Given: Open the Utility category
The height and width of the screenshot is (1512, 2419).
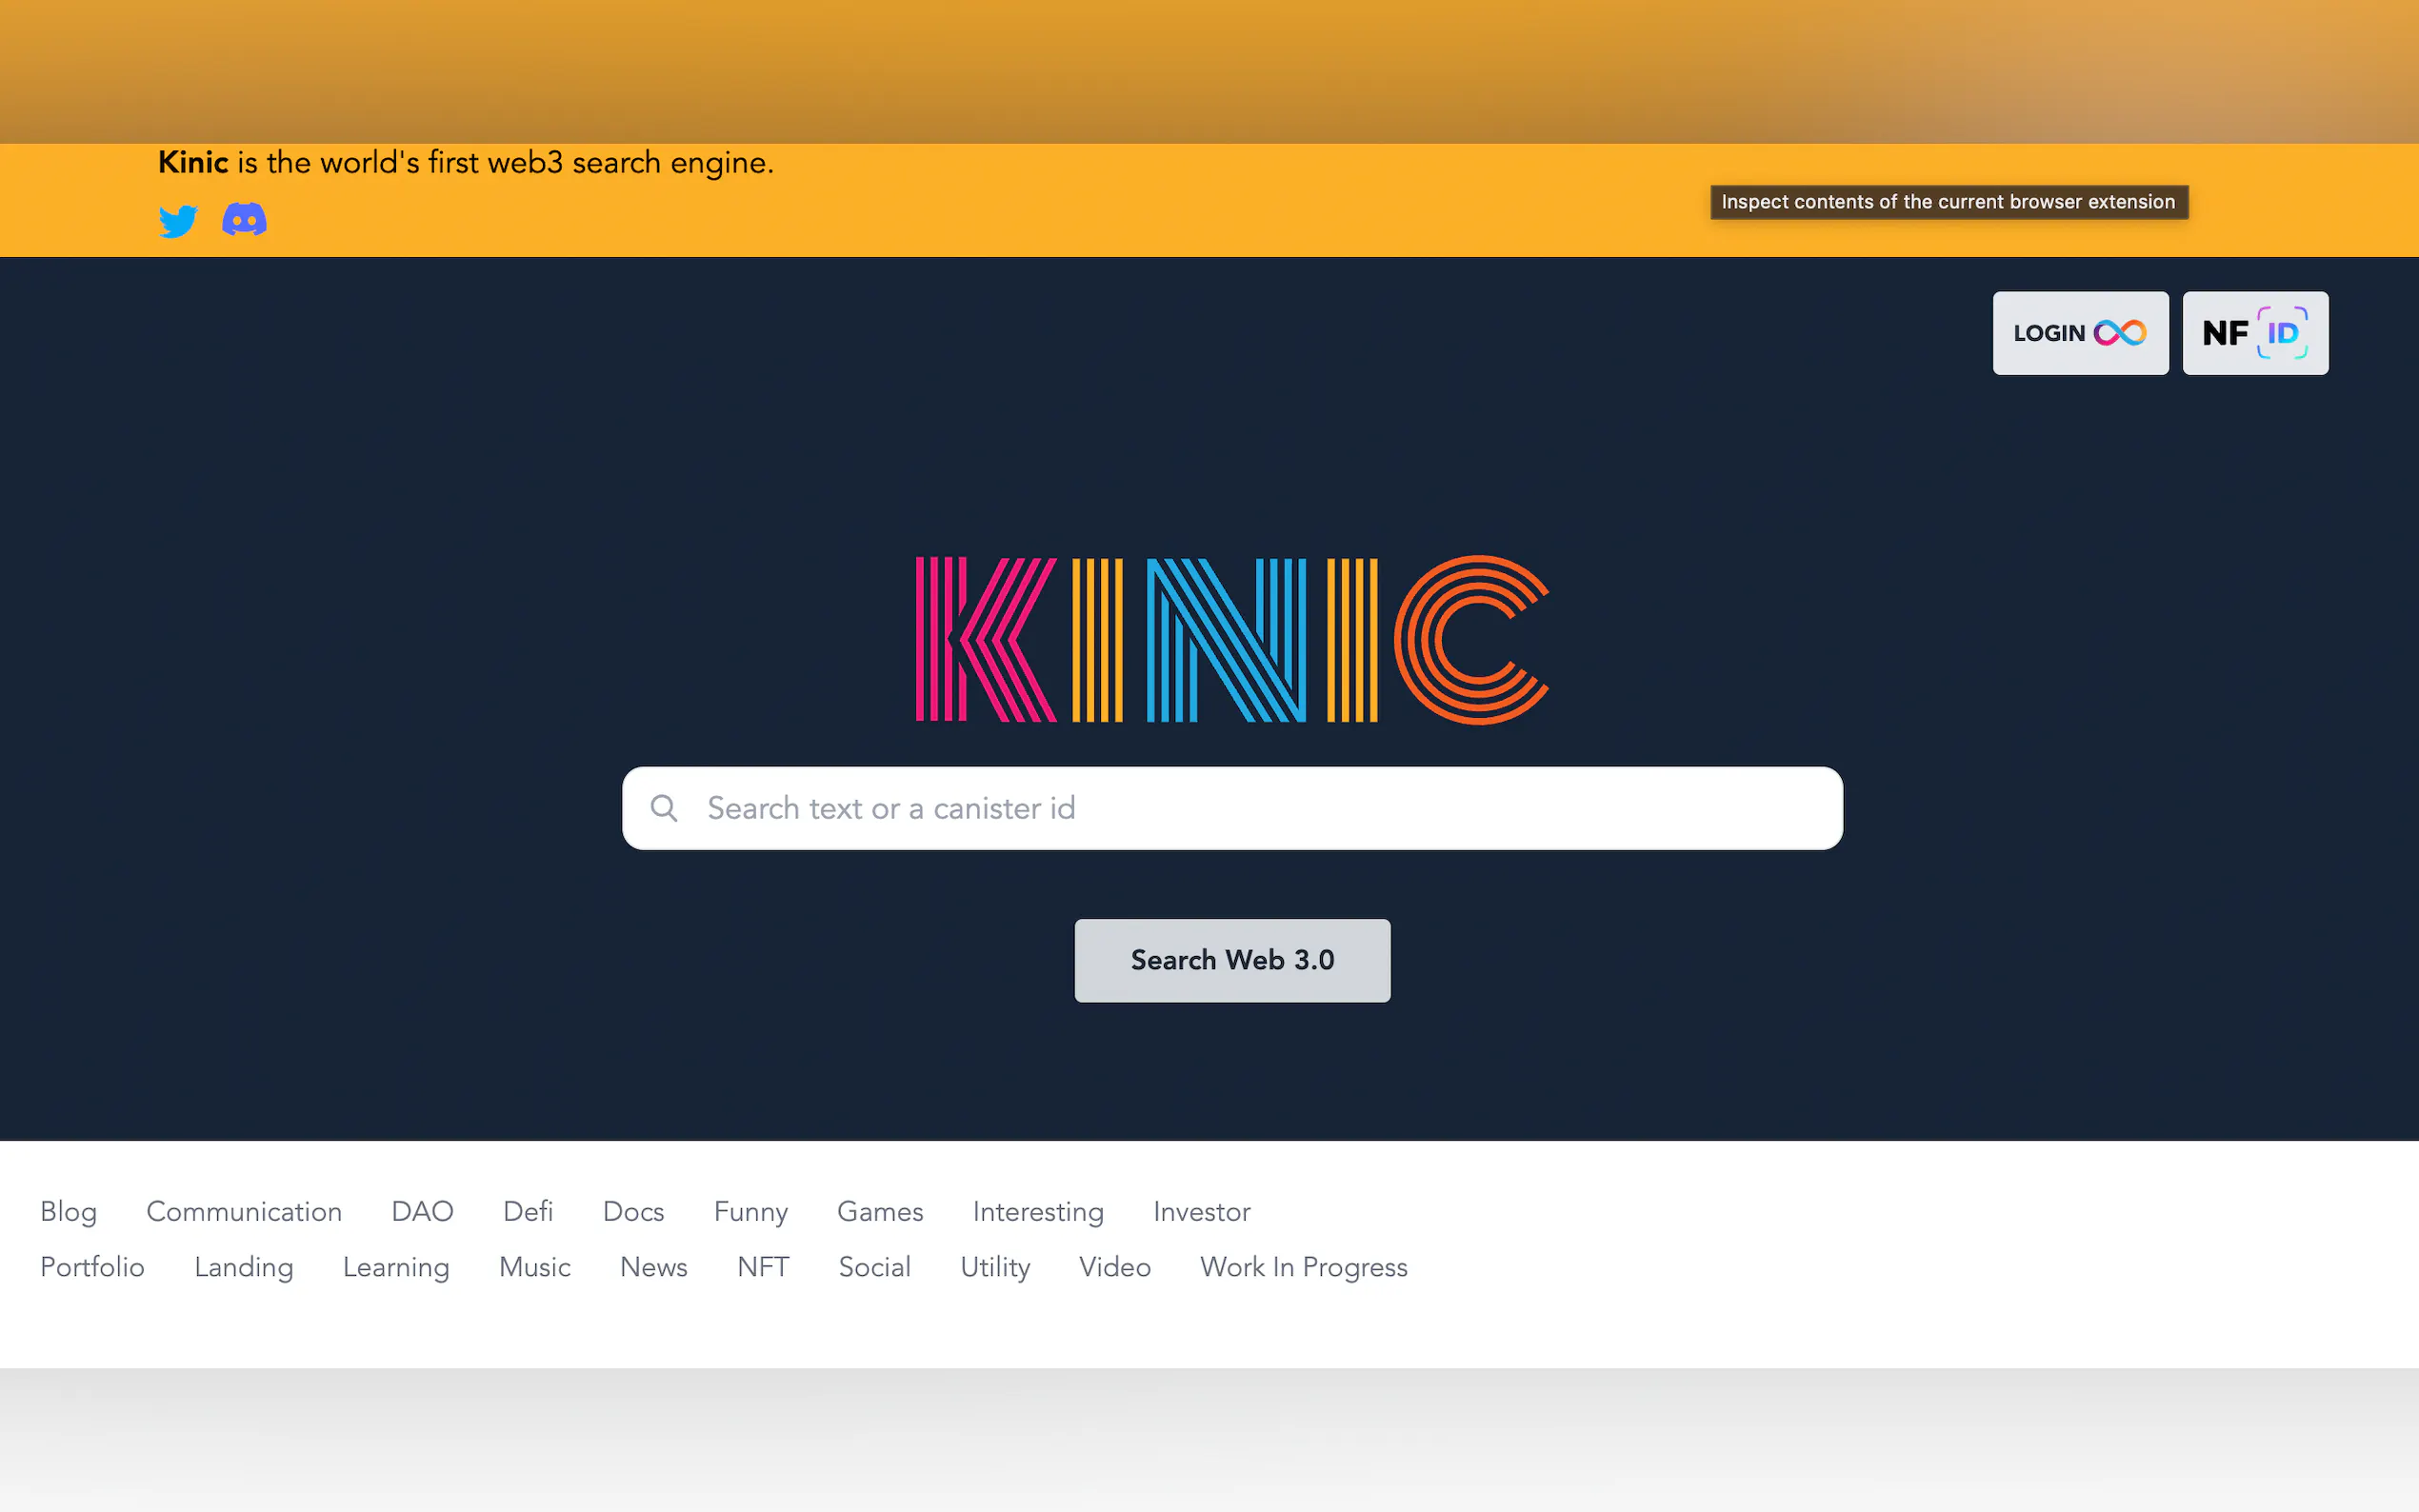Looking at the screenshot, I should 995,1267.
